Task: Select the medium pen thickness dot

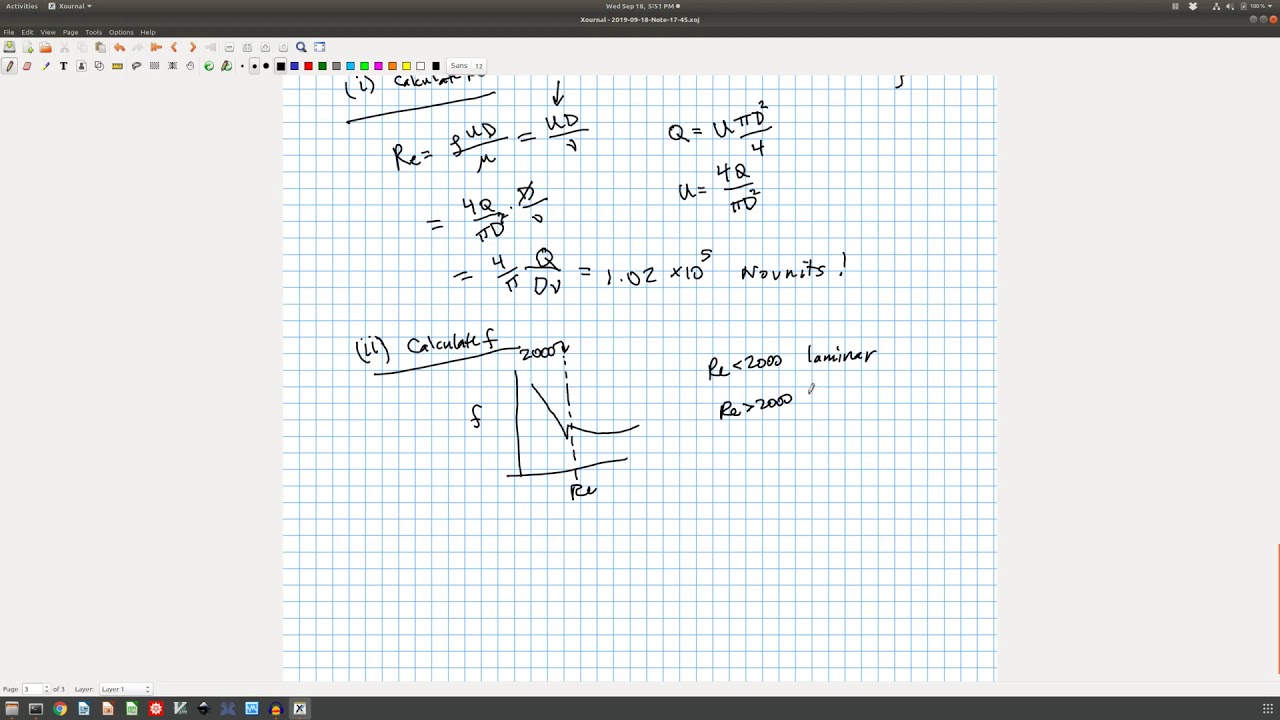Action: coord(254,66)
